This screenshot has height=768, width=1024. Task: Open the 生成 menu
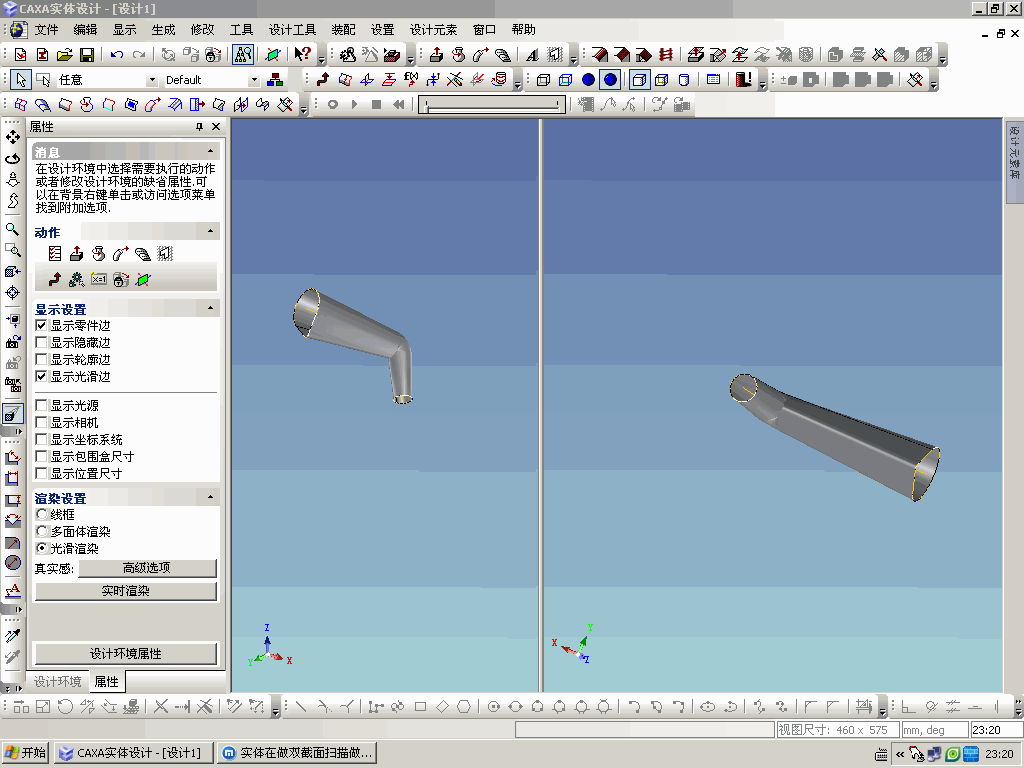point(163,30)
